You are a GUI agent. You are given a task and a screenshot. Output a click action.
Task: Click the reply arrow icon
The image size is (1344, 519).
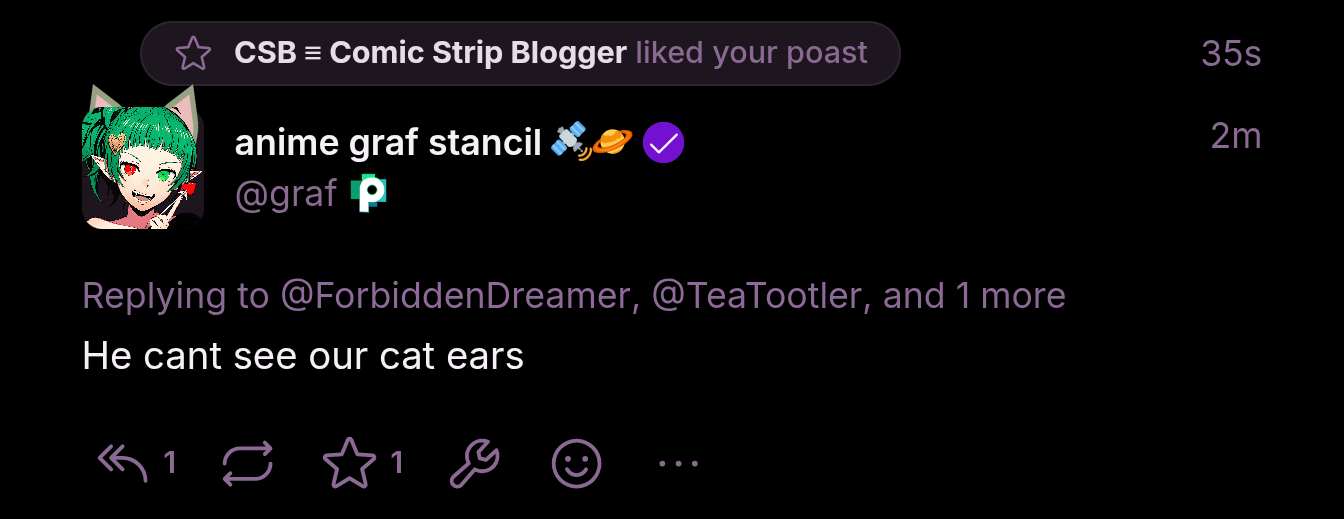[123, 463]
